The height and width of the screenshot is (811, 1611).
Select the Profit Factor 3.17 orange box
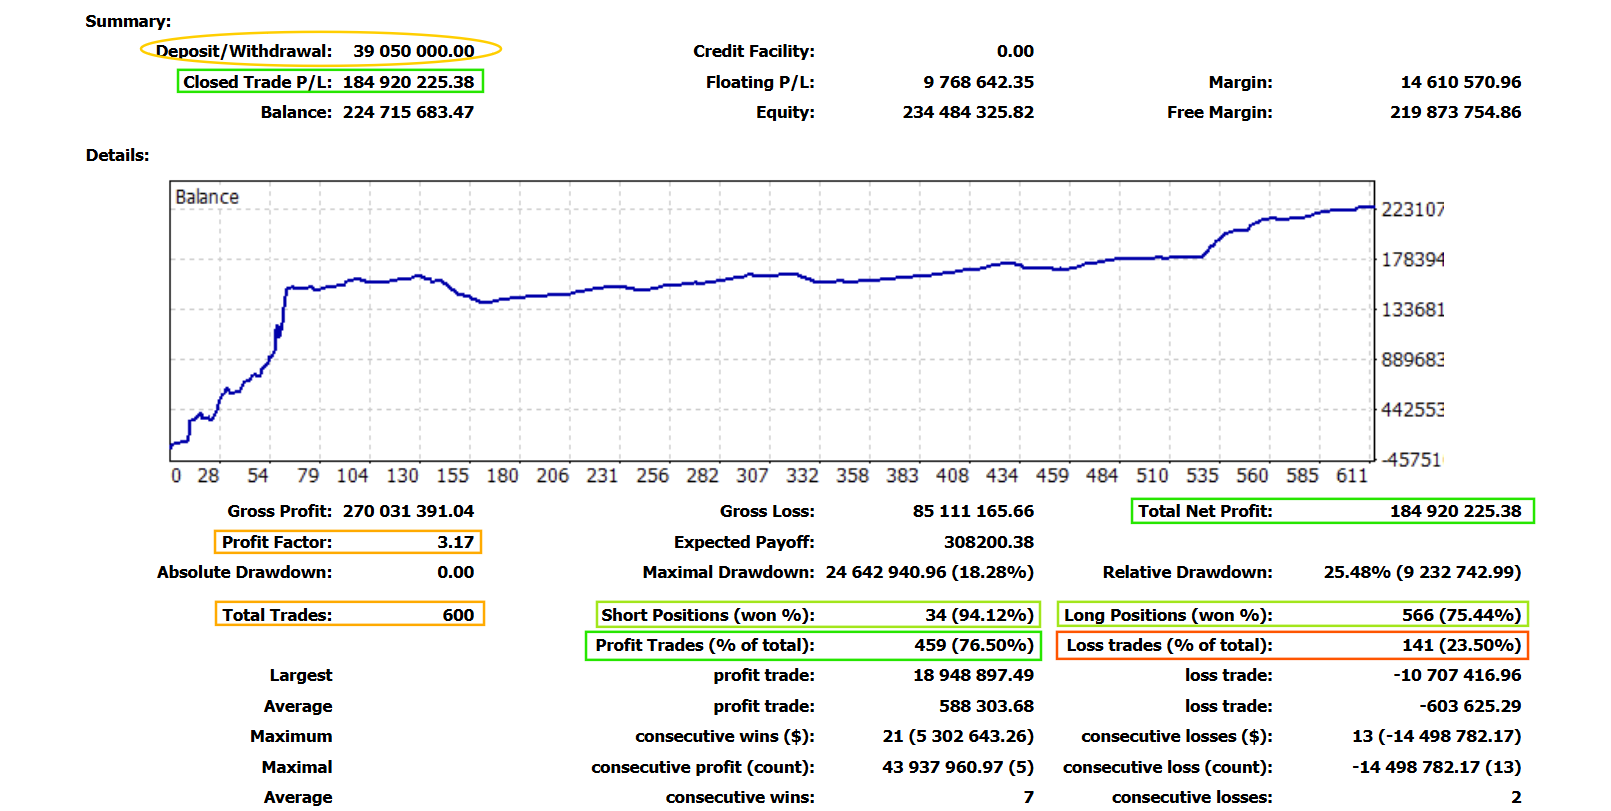coord(348,542)
